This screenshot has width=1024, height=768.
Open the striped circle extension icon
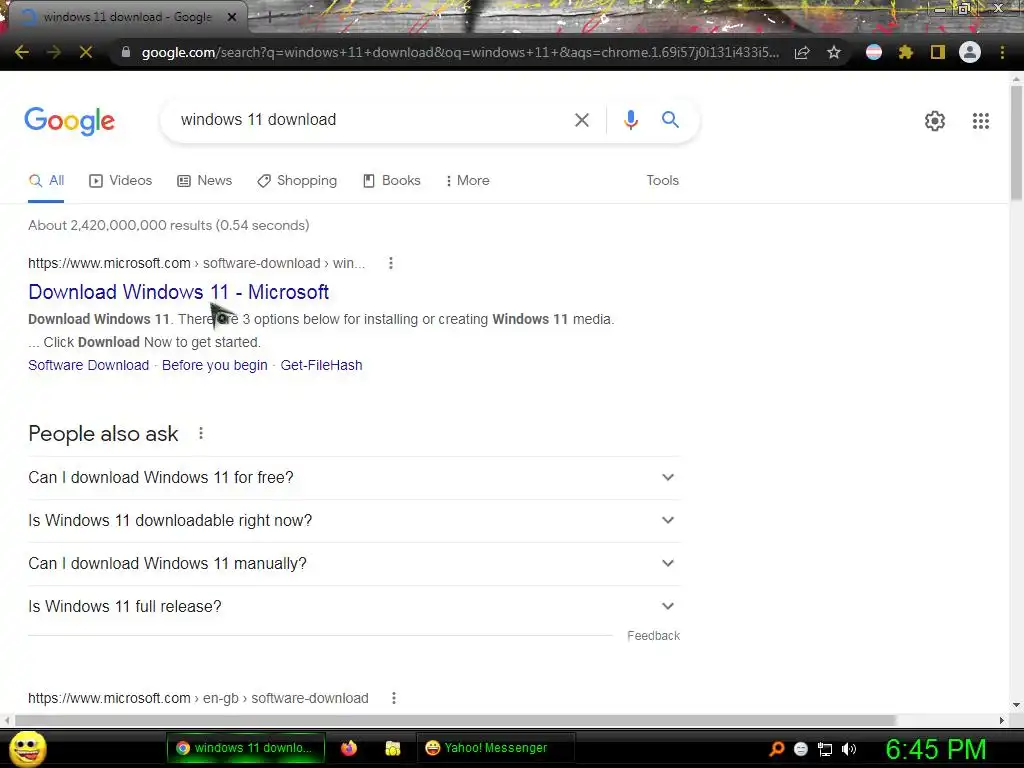tap(874, 52)
